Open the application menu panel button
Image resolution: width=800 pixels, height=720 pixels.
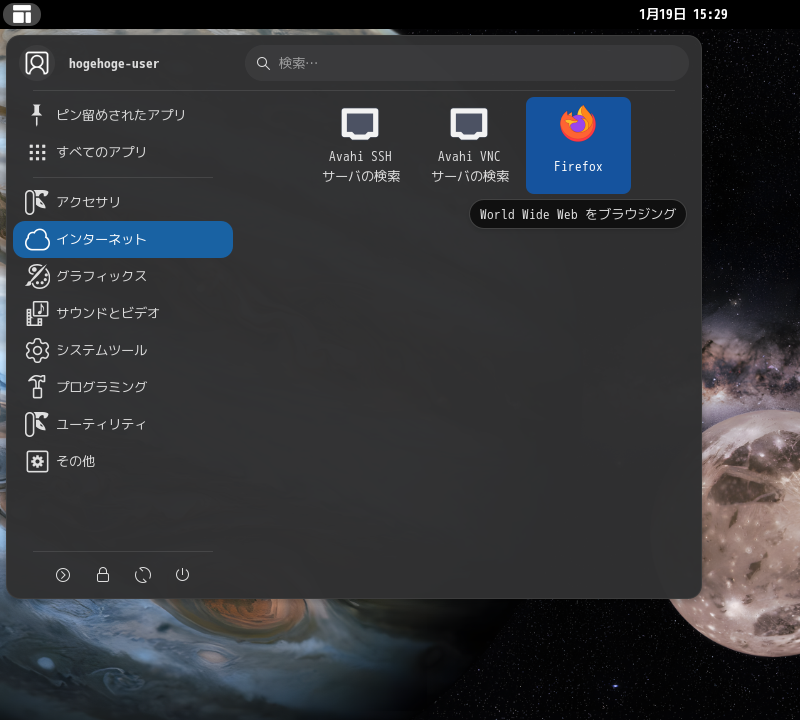[x=22, y=14]
